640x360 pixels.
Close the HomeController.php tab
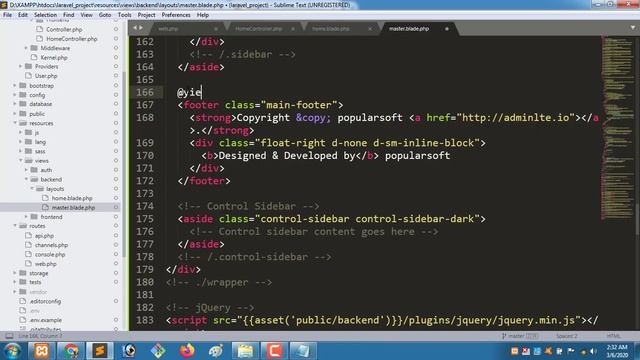(x=293, y=29)
